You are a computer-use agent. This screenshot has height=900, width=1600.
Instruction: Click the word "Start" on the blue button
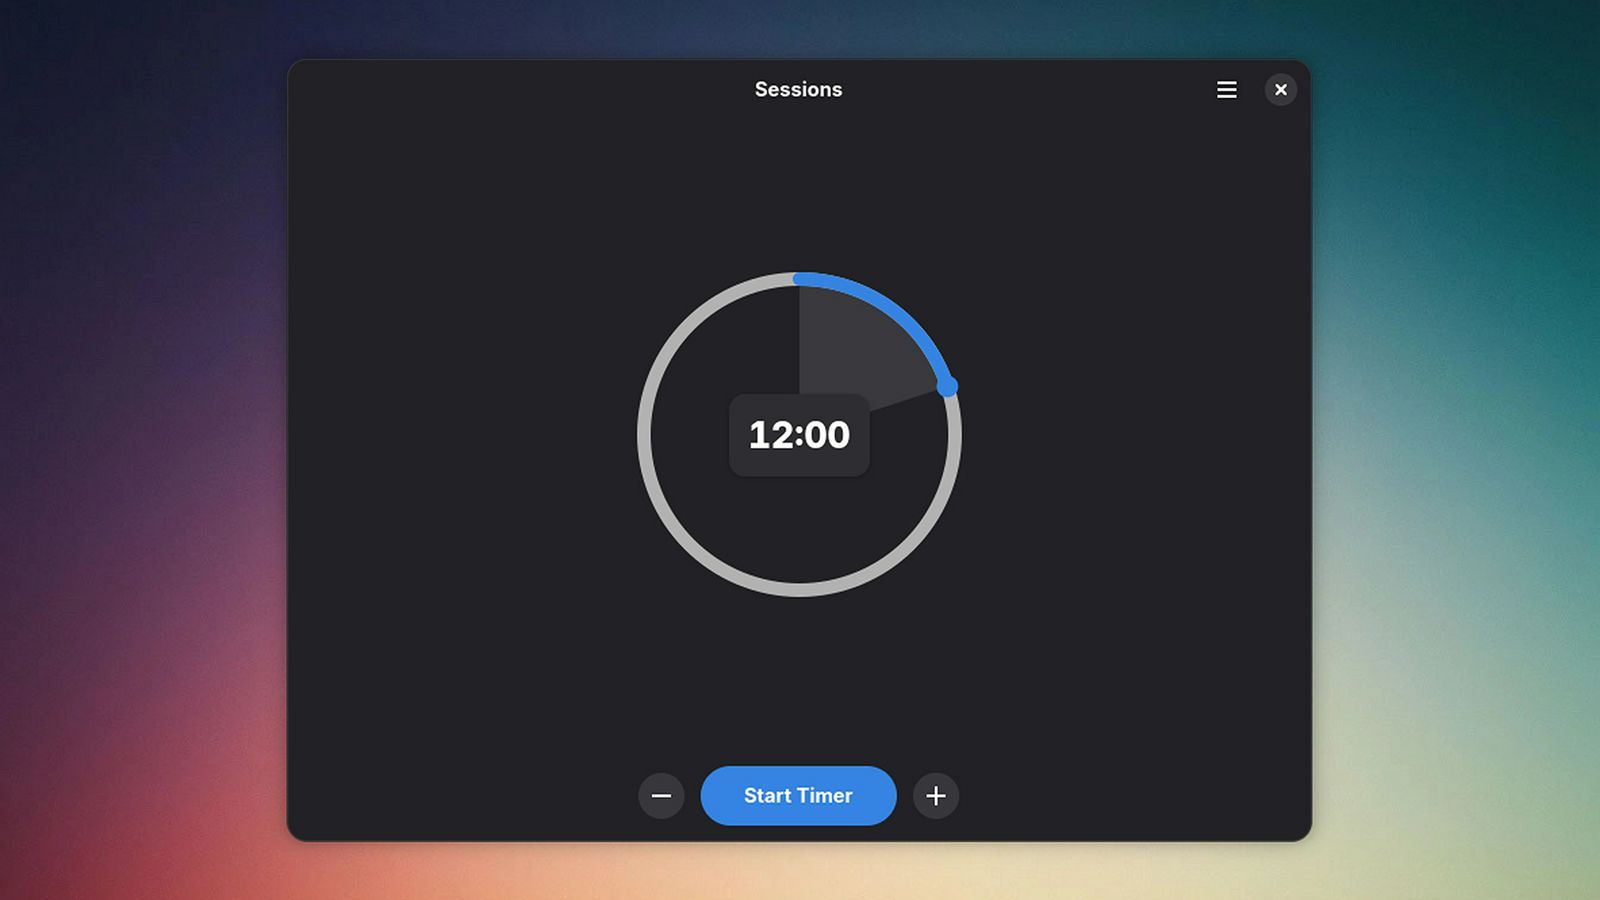tap(767, 796)
